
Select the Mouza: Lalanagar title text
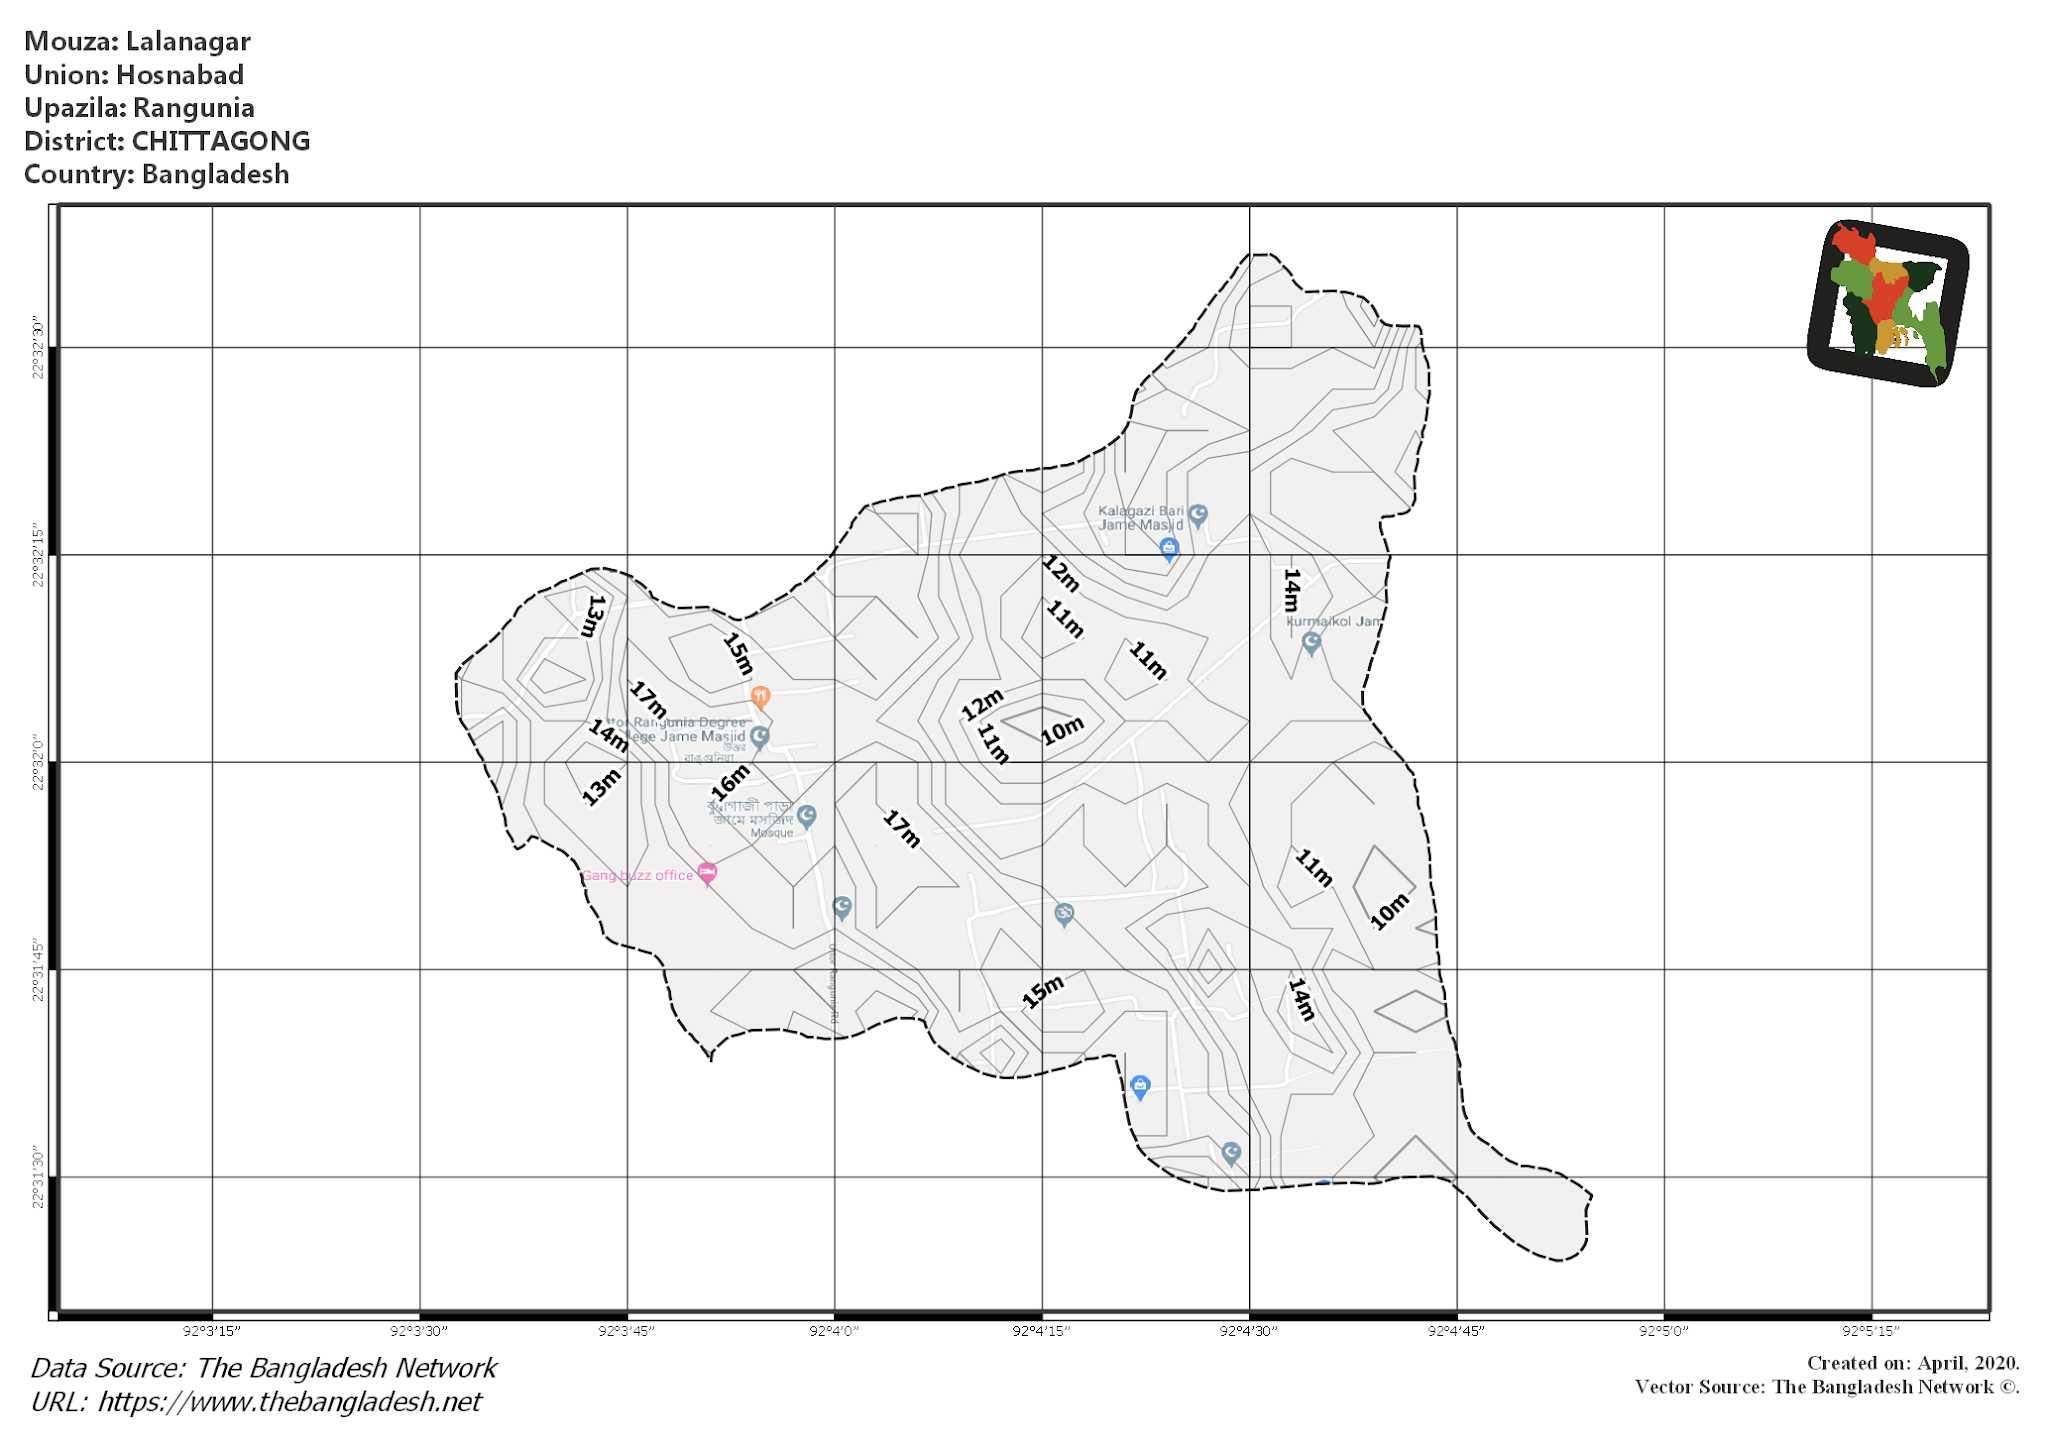pyautogui.click(x=138, y=42)
